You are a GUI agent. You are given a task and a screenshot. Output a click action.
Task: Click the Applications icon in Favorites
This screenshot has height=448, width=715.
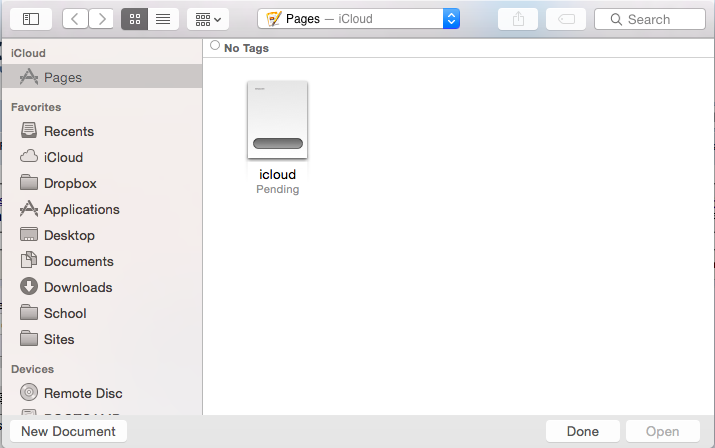[29, 208]
